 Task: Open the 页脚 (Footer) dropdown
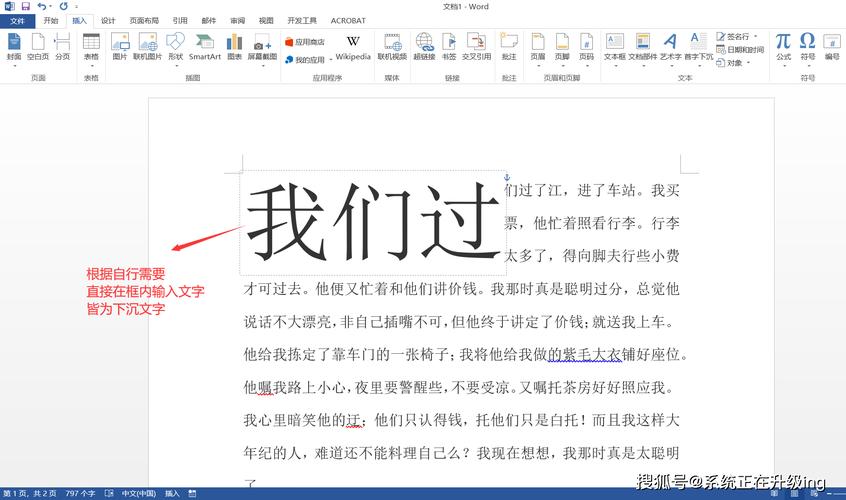point(562,49)
